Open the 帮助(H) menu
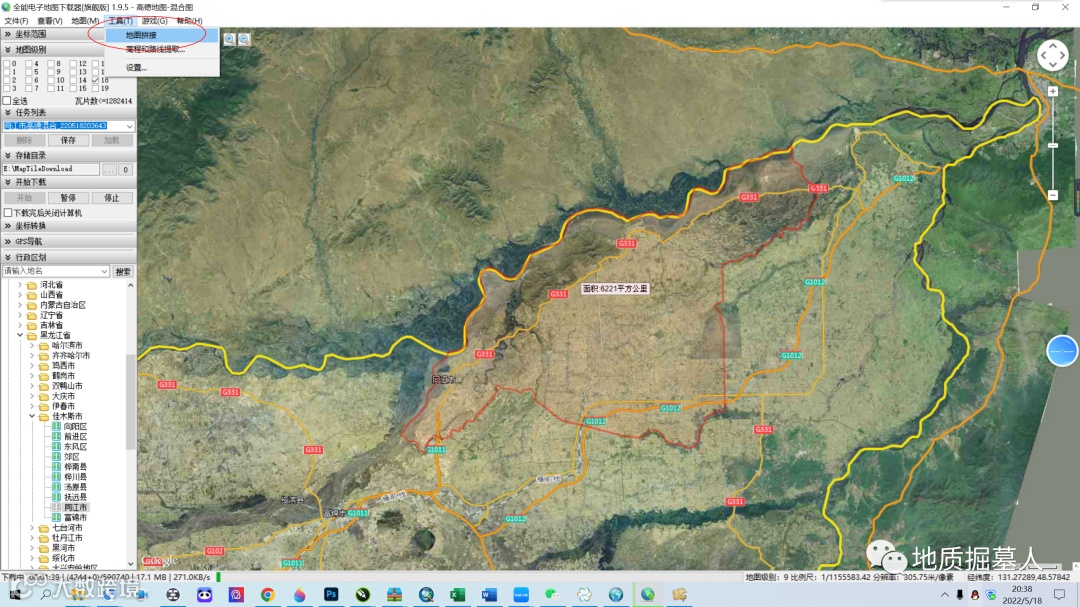The width and height of the screenshot is (1080, 607). click(189, 21)
